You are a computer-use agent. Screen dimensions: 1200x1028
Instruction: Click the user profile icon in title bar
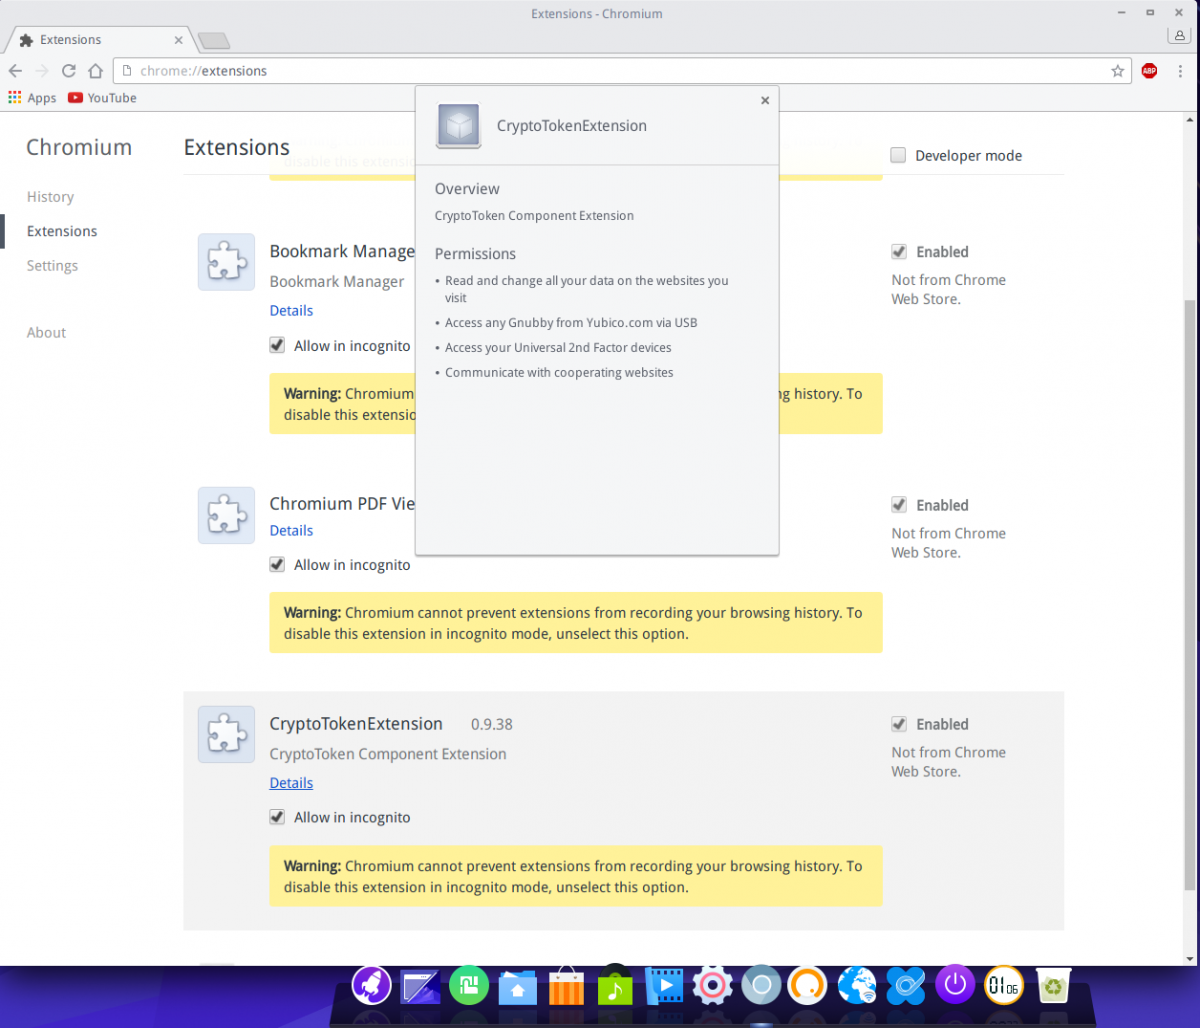(x=1179, y=36)
